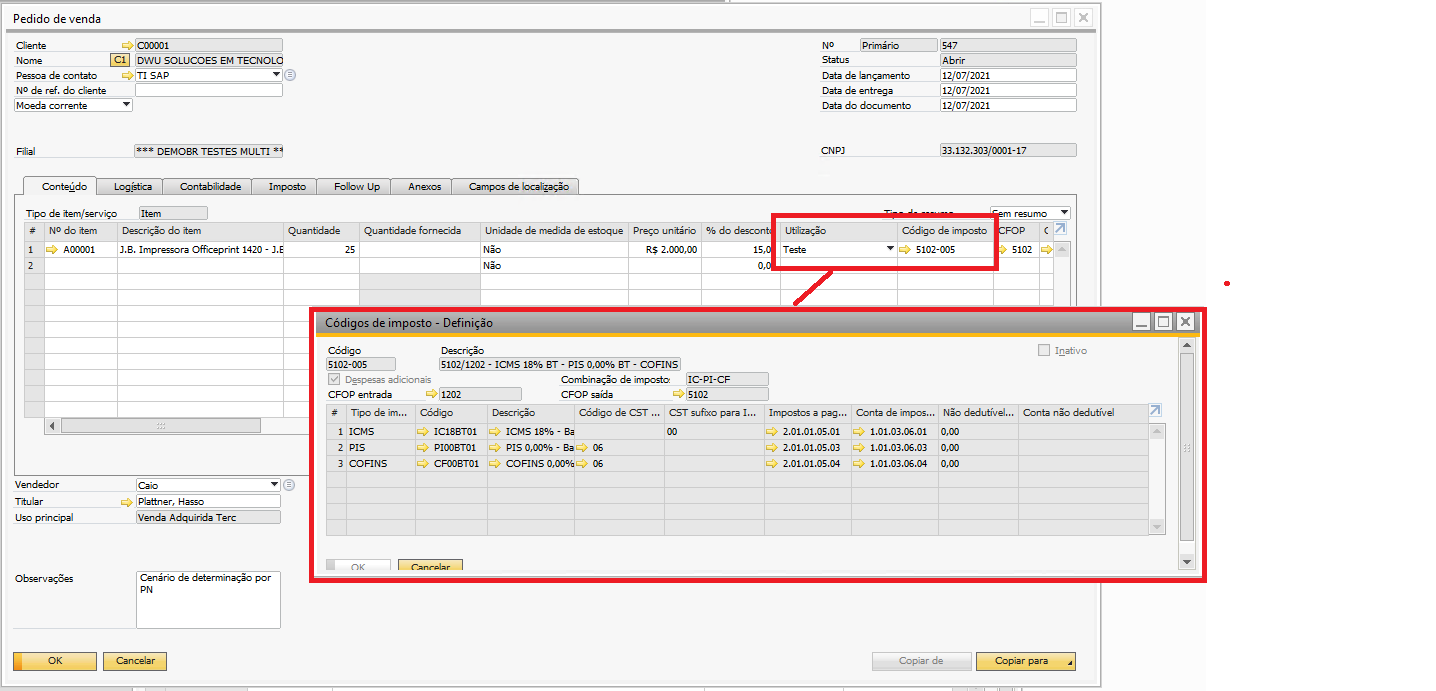This screenshot has width=1436, height=691.
Task: Toggle the Despesas adicionais checkbox
Action: (x=334, y=380)
